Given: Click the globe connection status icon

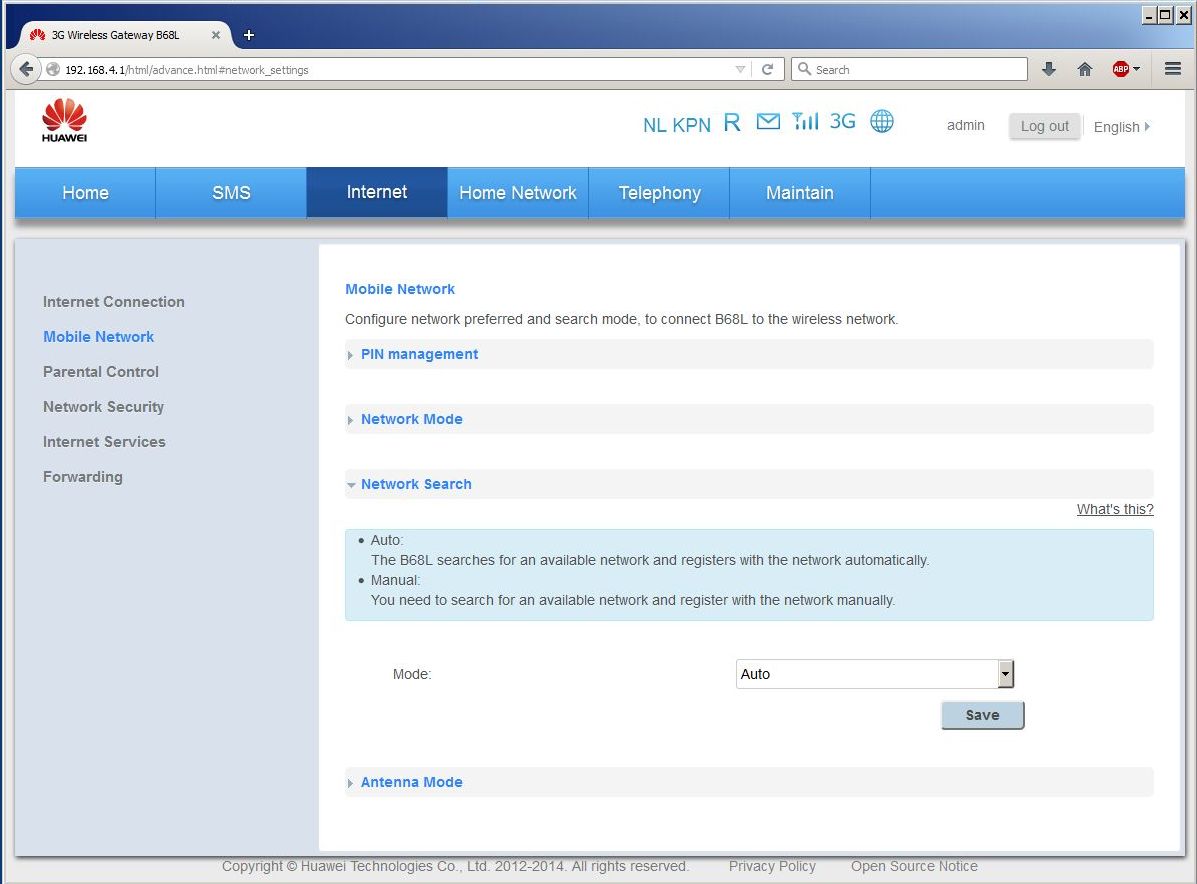Looking at the screenshot, I should pyautogui.click(x=882, y=121).
